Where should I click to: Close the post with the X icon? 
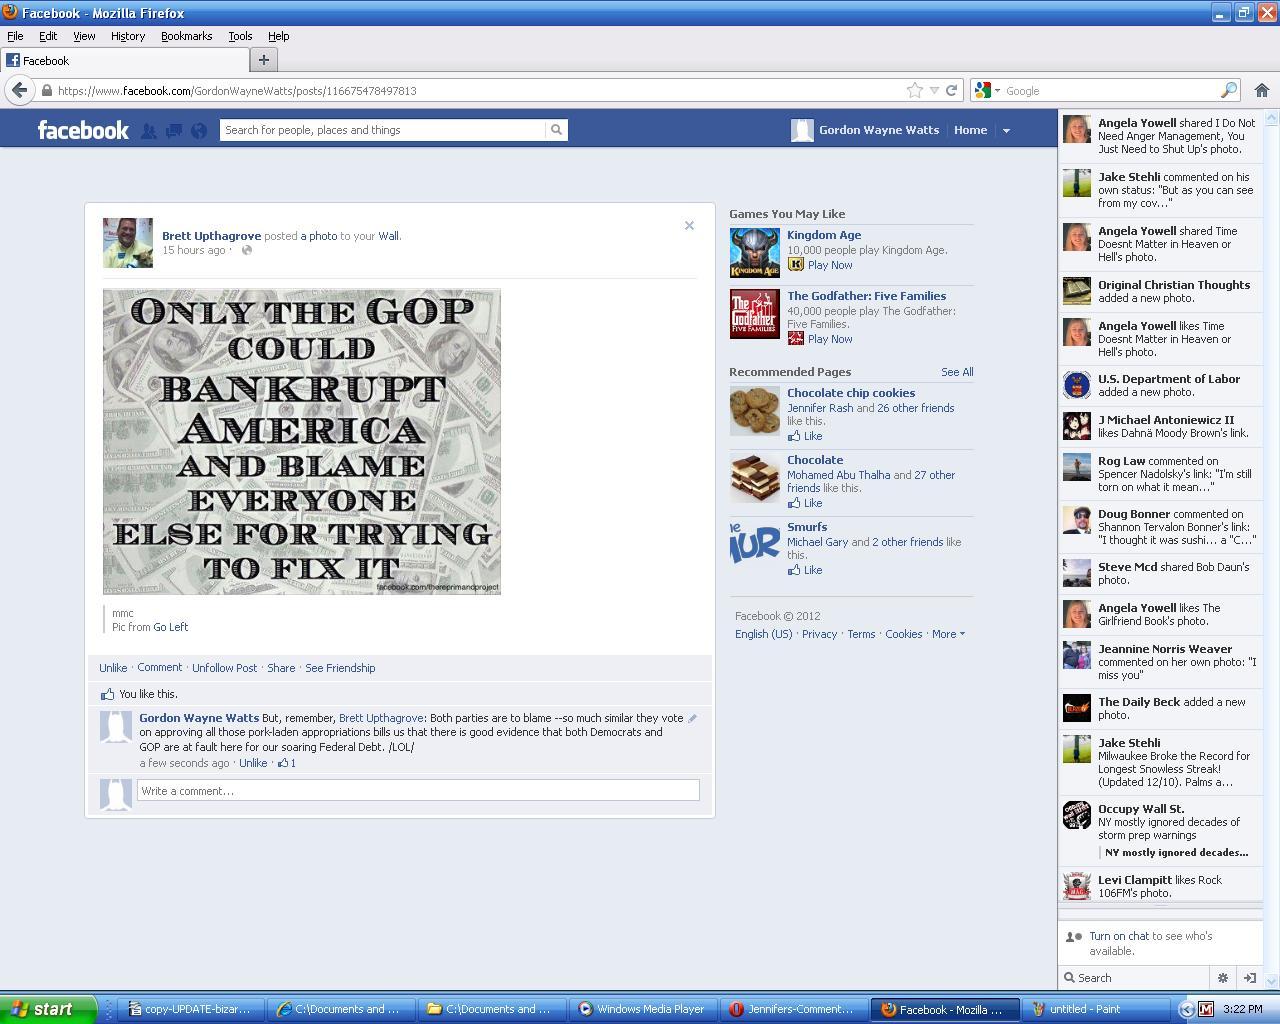pos(689,226)
